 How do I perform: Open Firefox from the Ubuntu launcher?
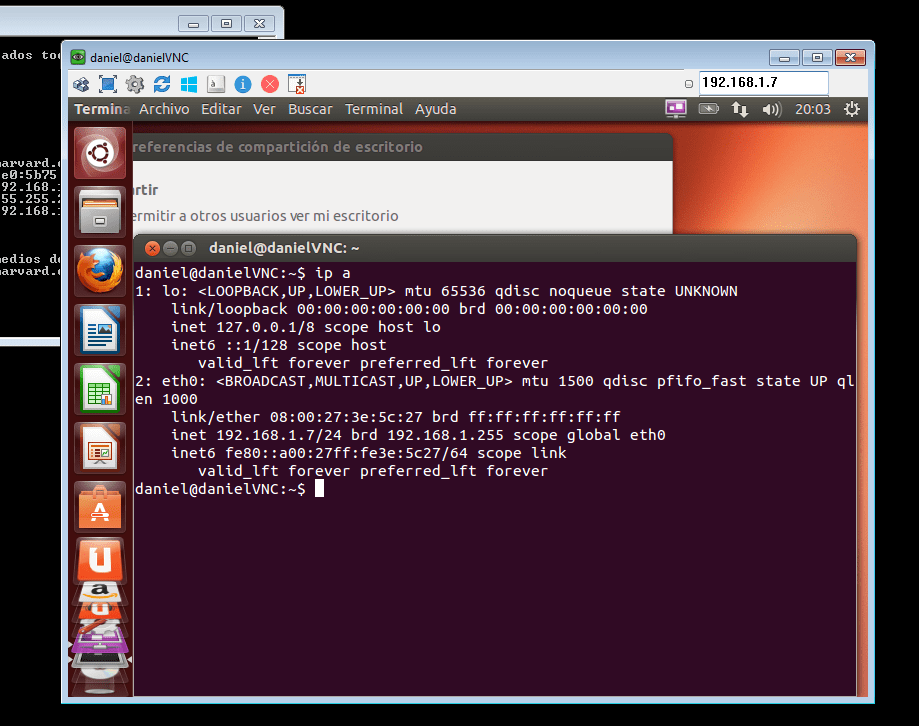click(100, 270)
